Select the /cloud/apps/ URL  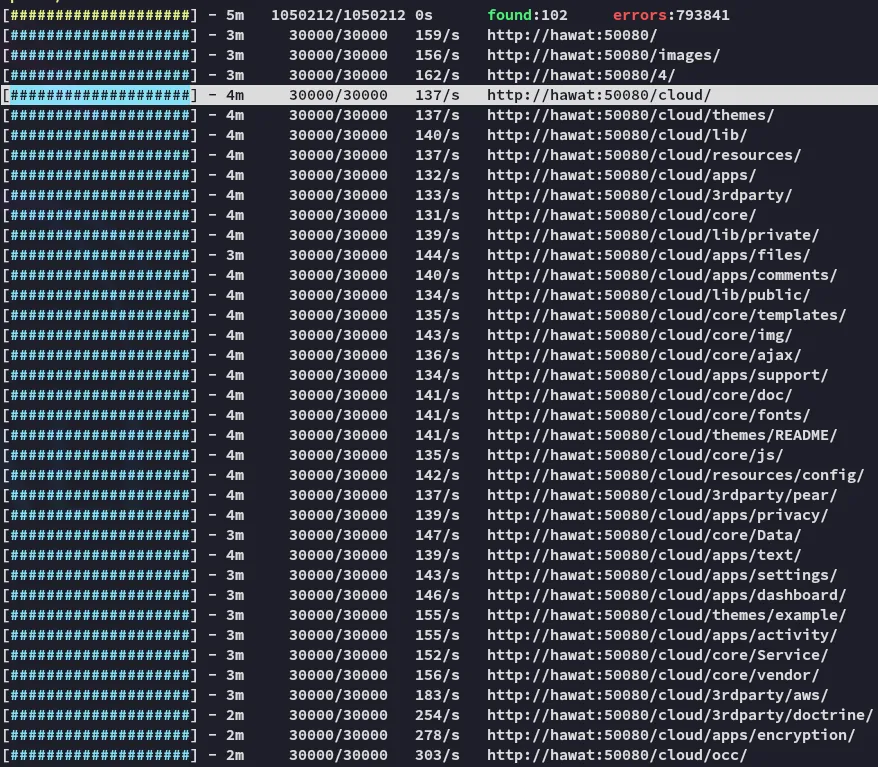coord(622,175)
